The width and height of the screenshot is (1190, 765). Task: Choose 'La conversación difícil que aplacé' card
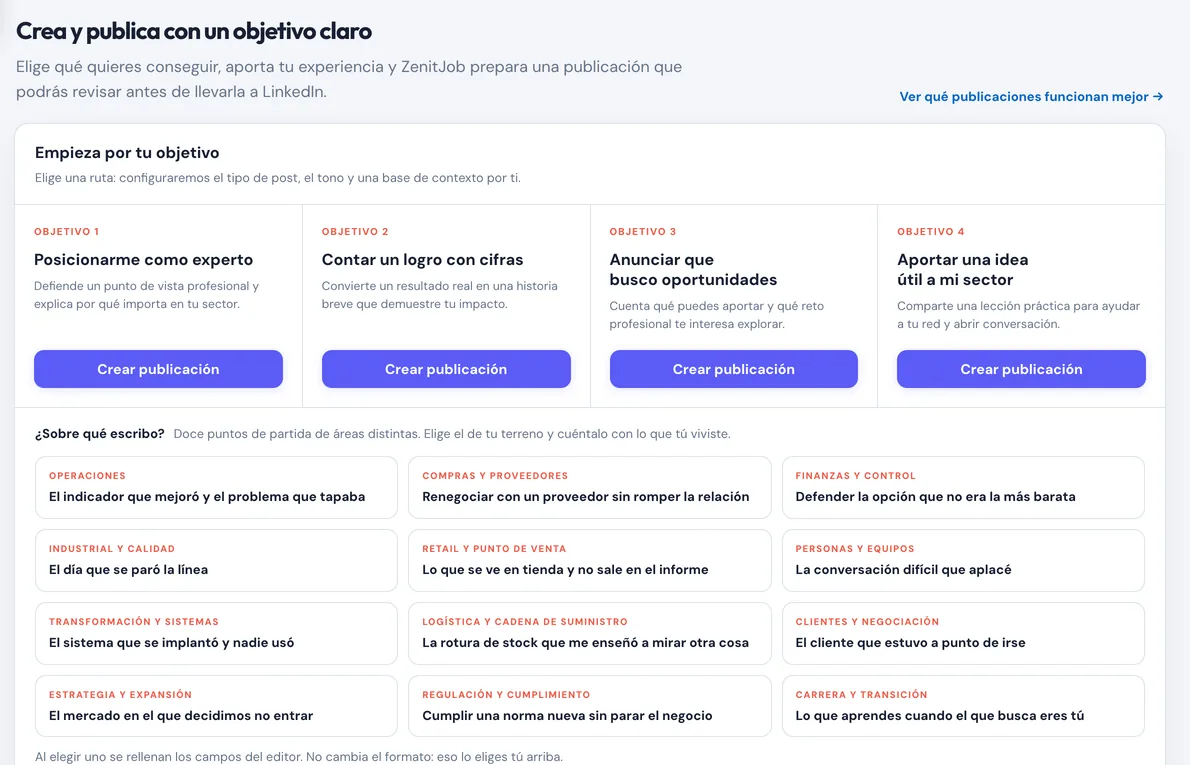[x=963, y=560]
